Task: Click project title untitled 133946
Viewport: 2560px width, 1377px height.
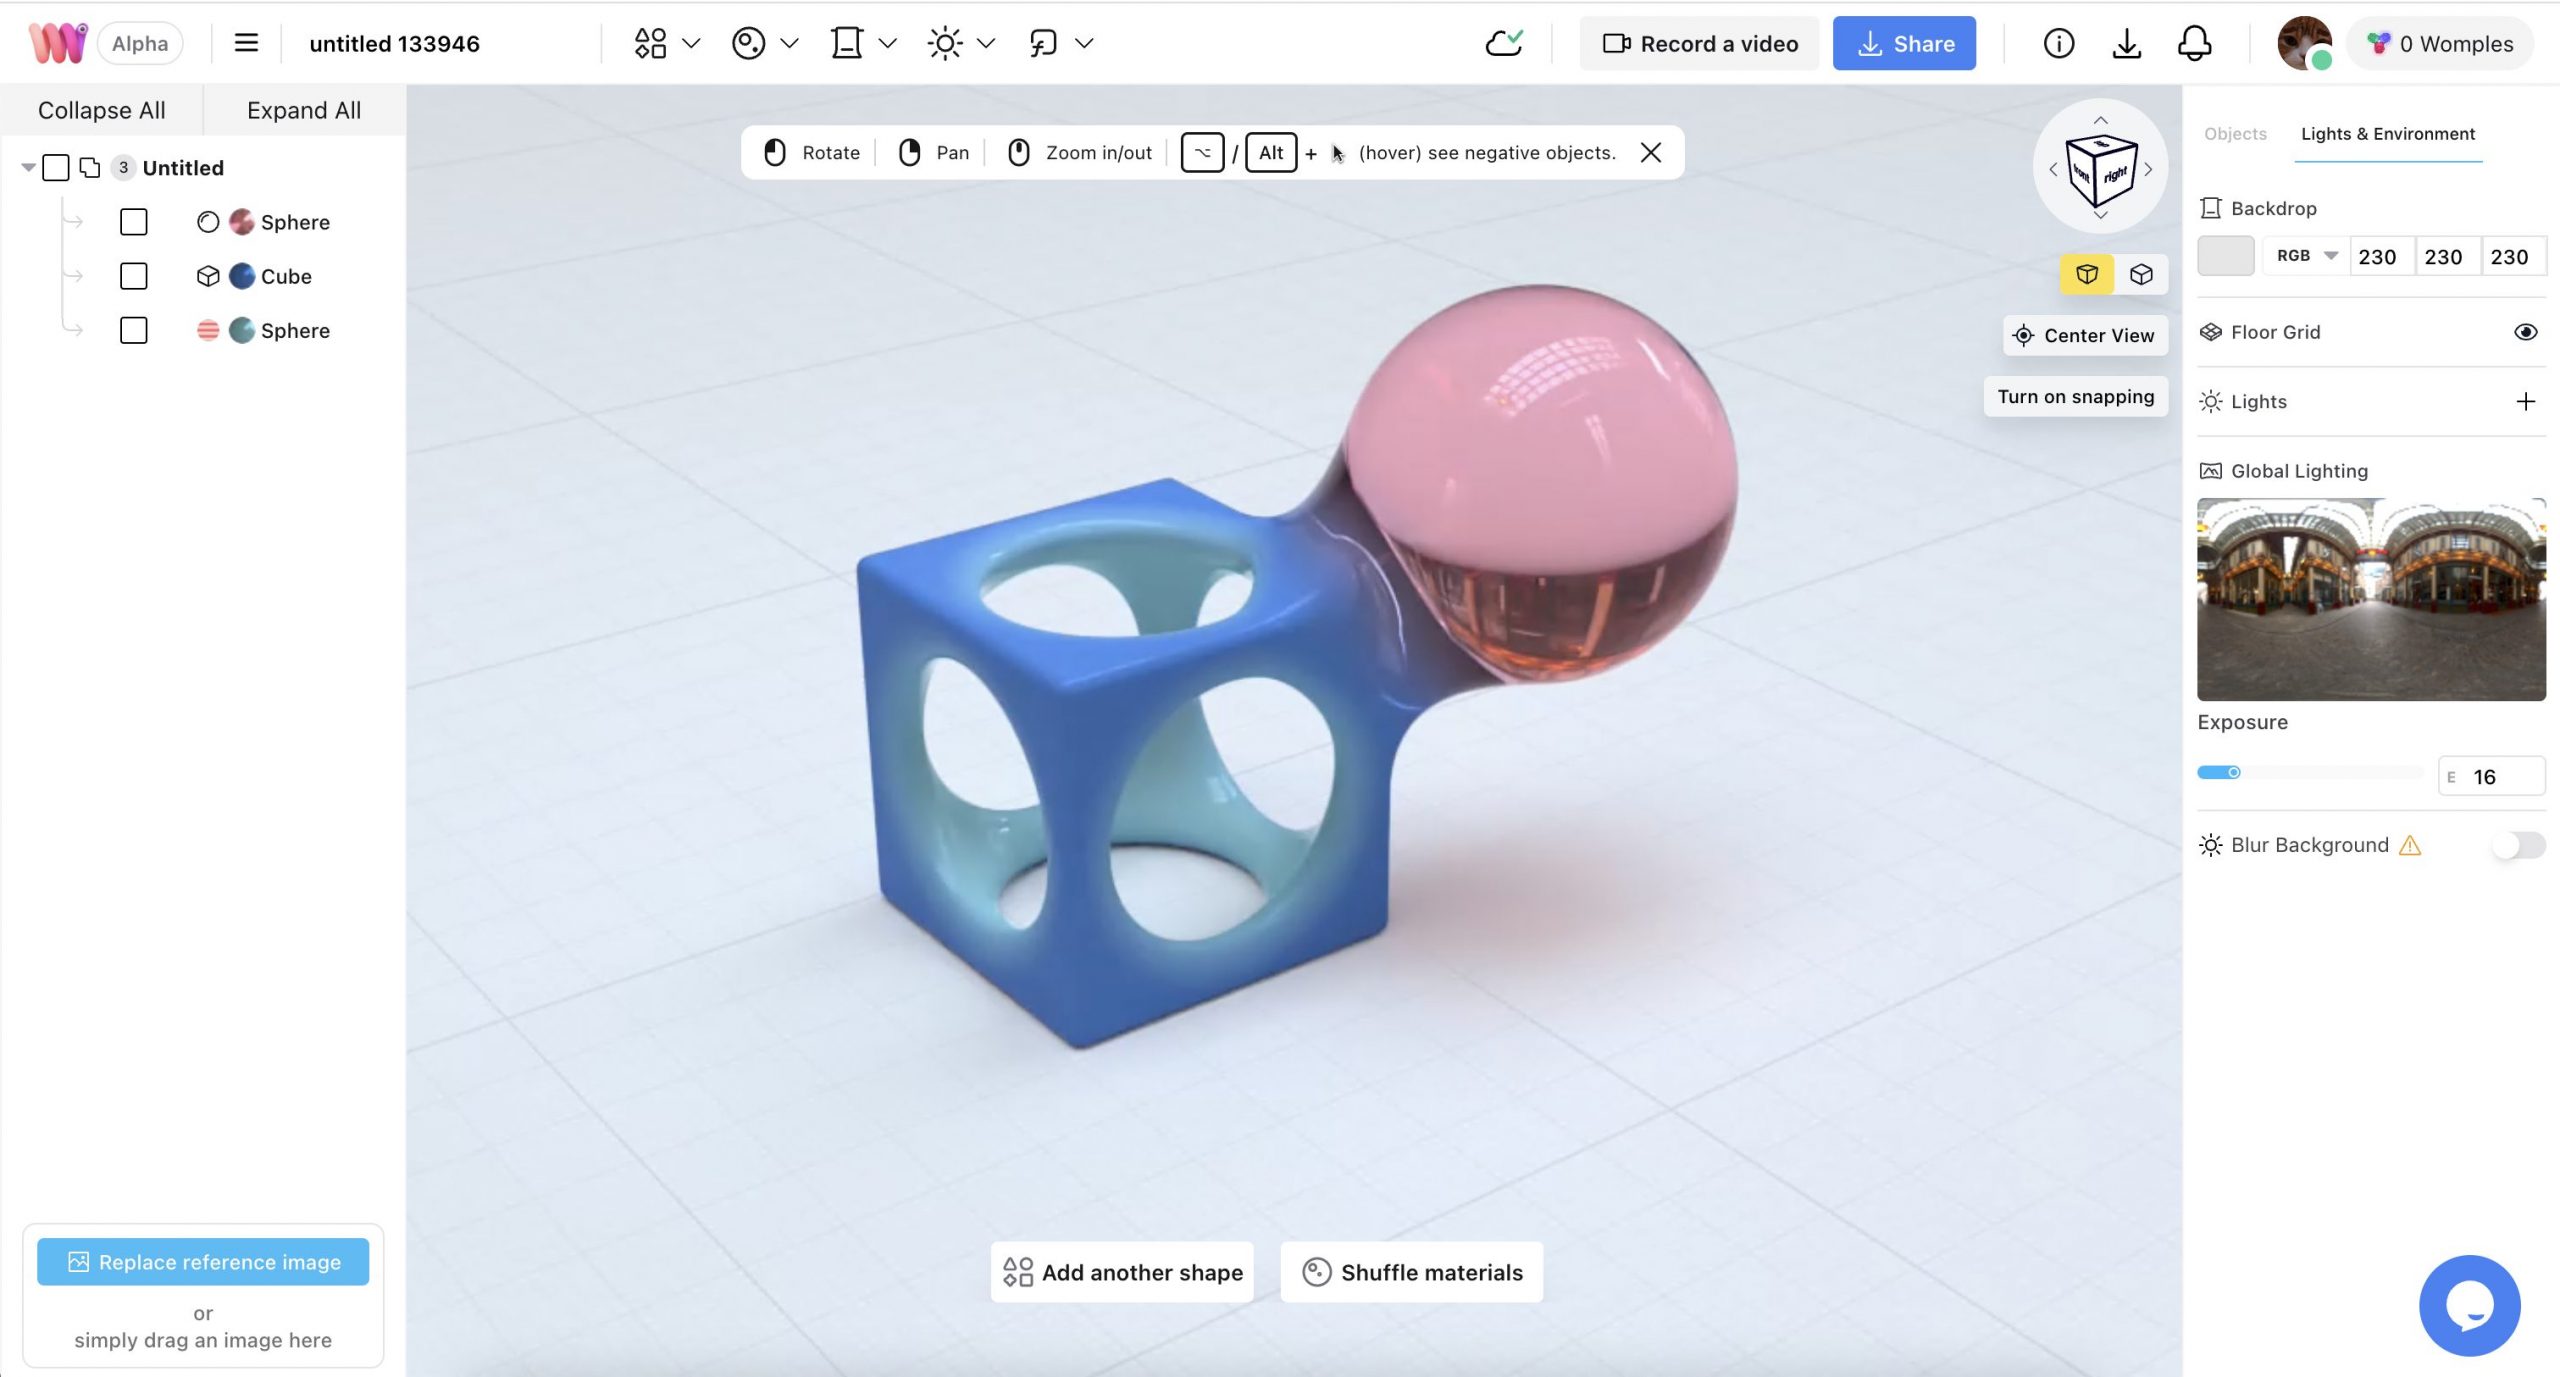Action: [x=394, y=43]
